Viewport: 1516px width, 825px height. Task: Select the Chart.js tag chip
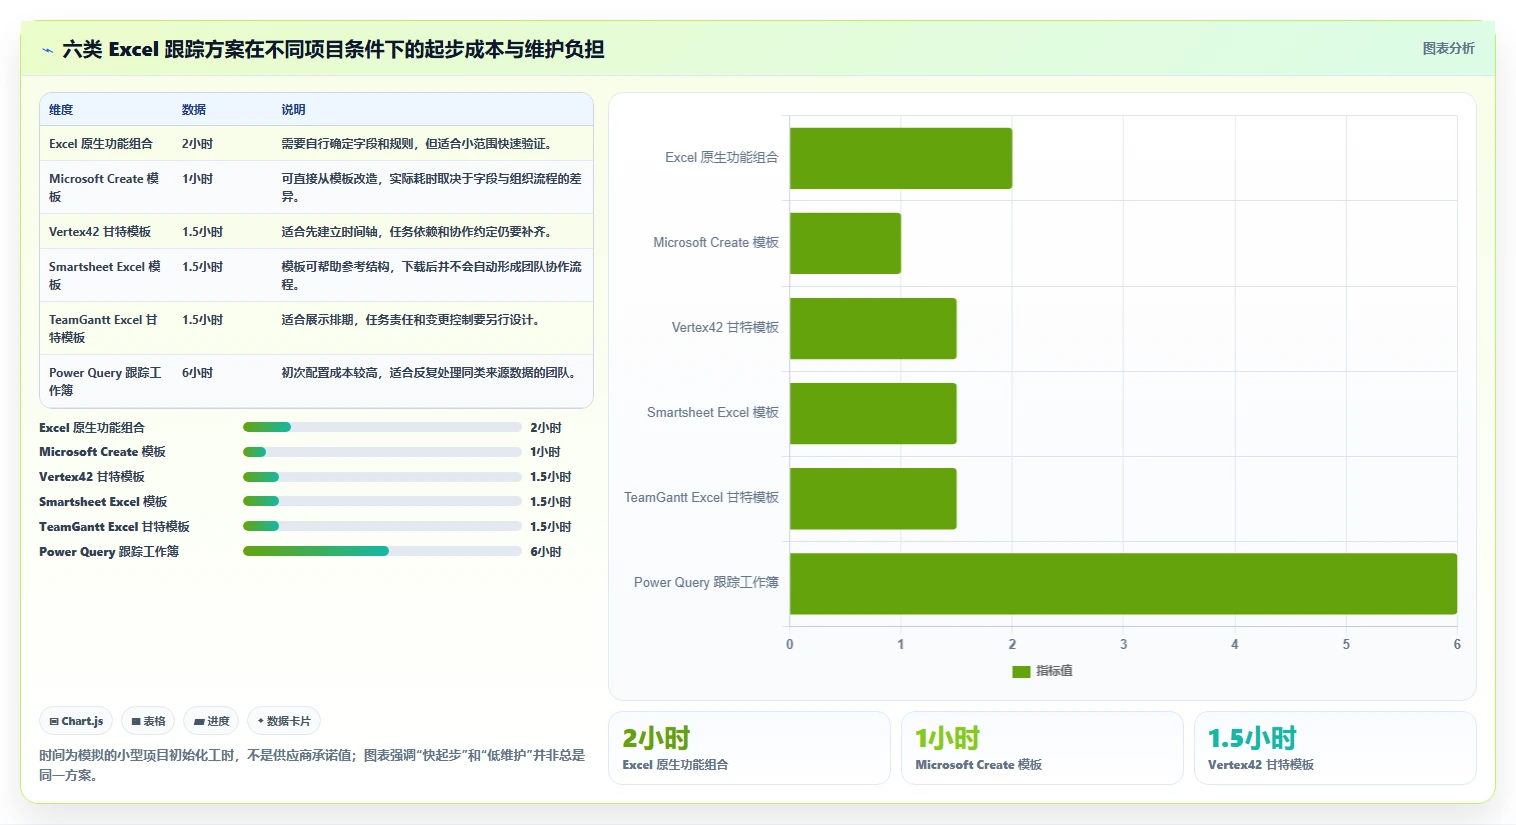click(76, 721)
